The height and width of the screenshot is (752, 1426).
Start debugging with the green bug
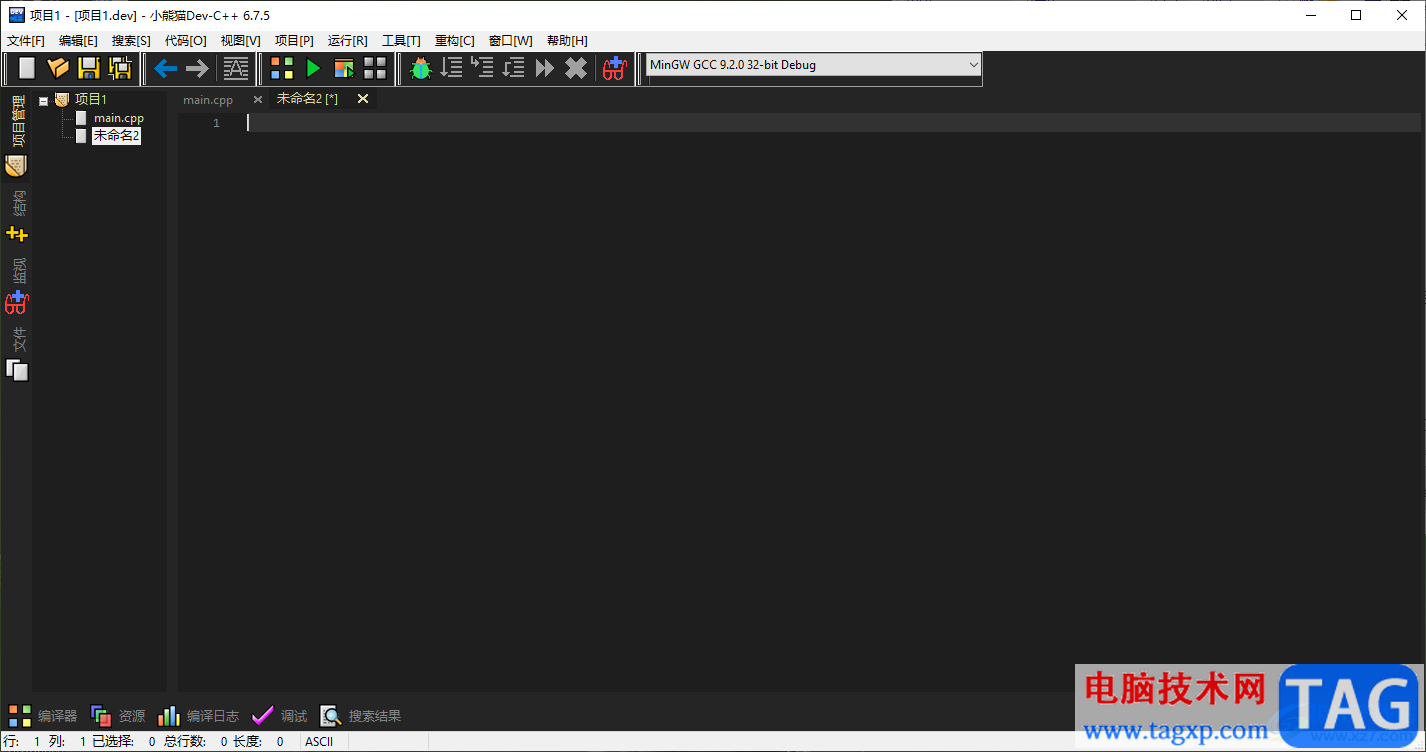[421, 68]
